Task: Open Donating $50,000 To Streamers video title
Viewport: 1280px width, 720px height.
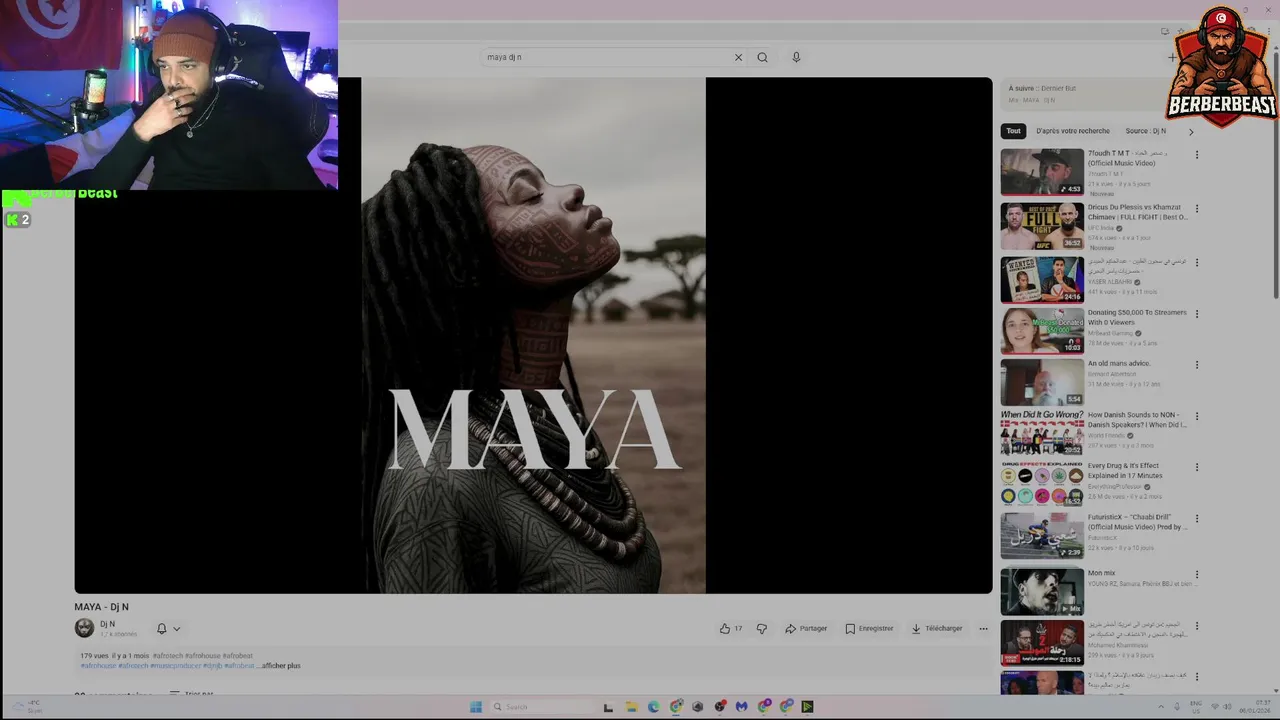Action: [x=1137, y=317]
